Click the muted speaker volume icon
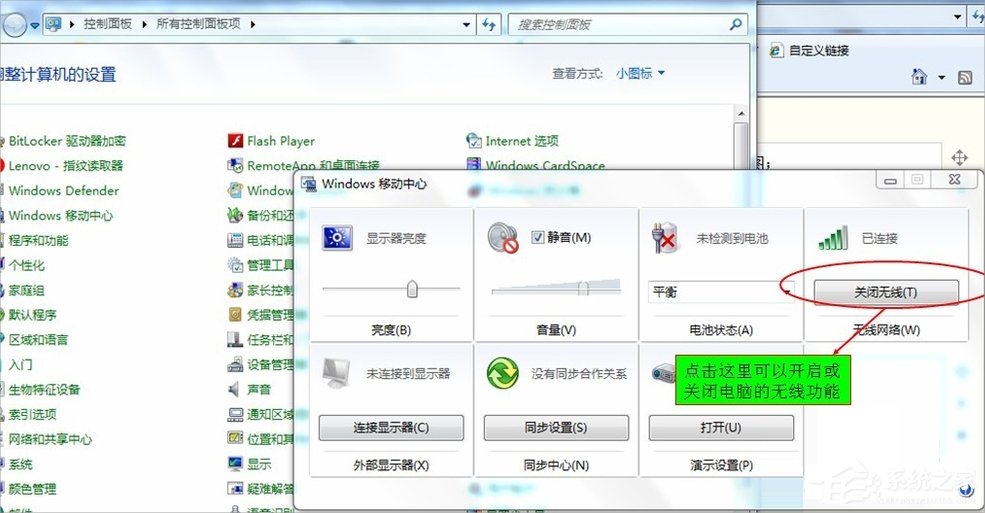 (x=501, y=238)
